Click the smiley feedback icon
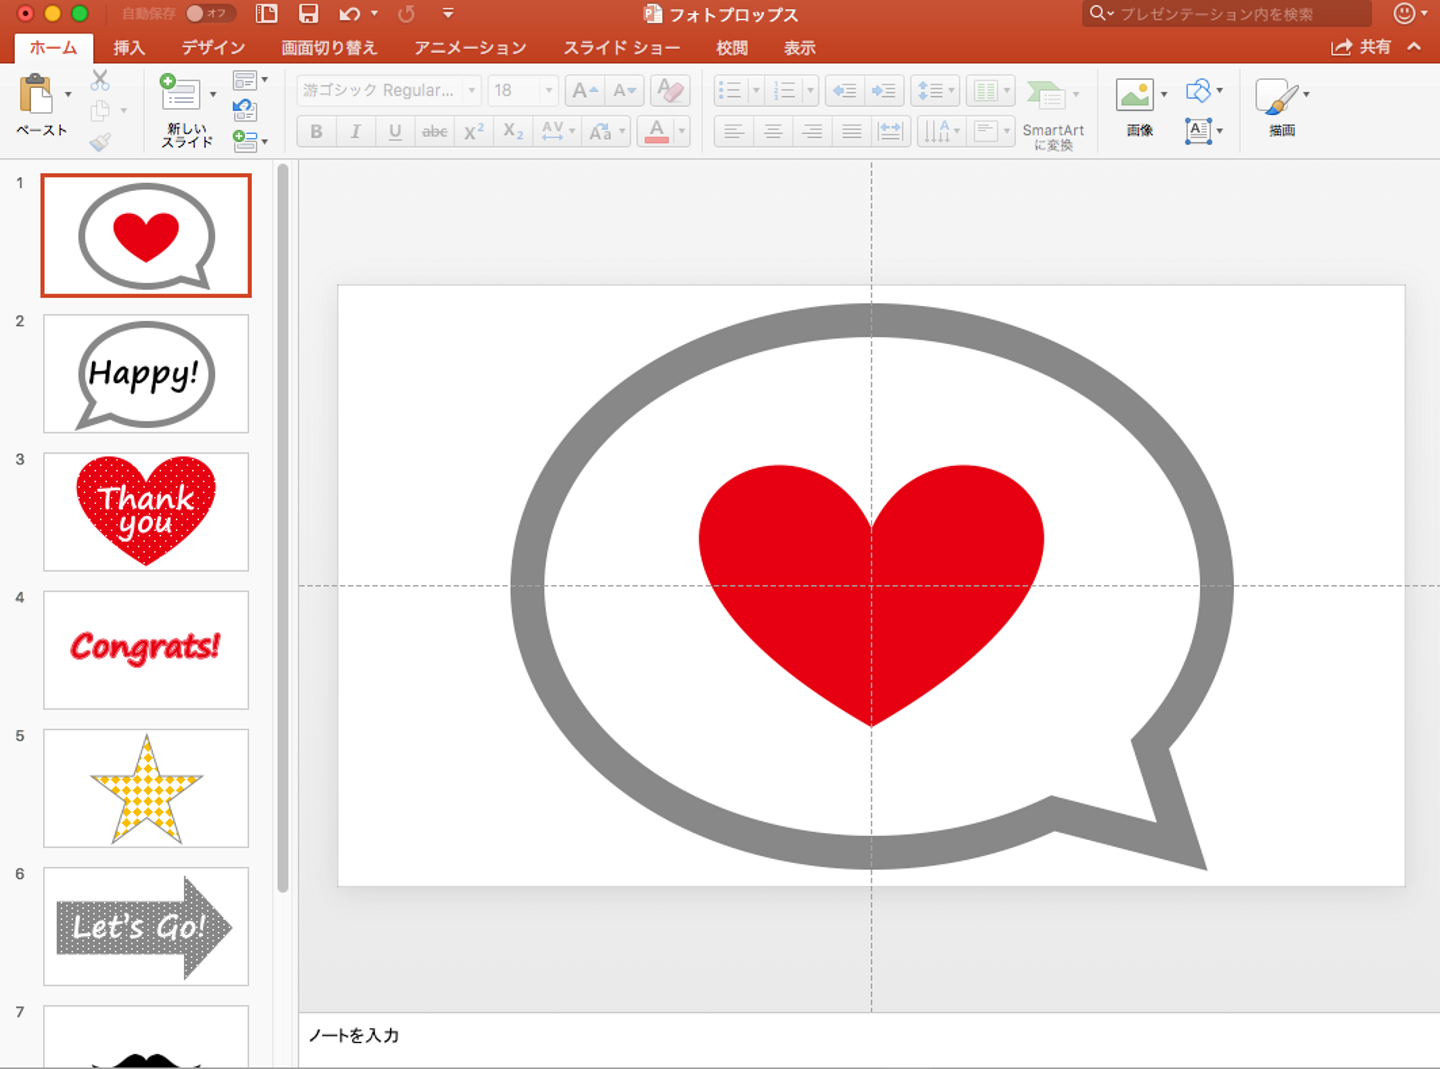The width and height of the screenshot is (1440, 1069). click(1405, 13)
